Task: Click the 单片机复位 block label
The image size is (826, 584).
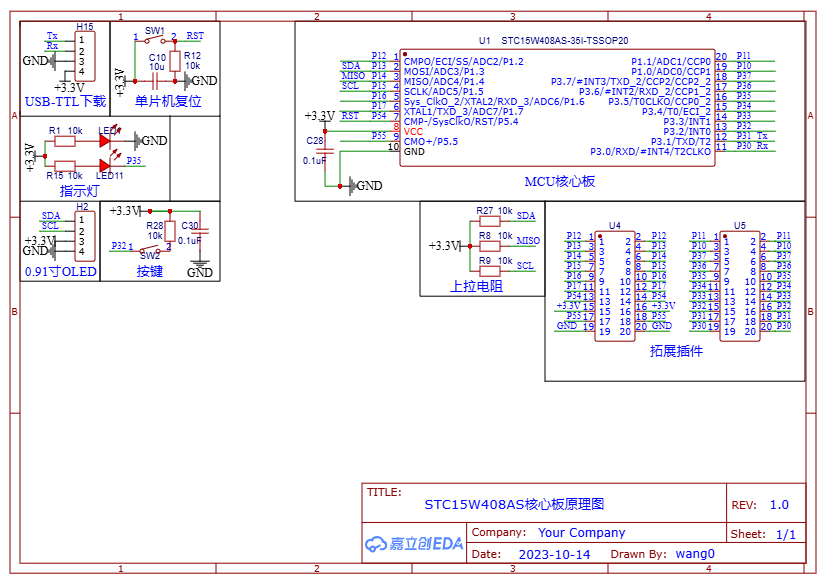Action: tap(168, 101)
